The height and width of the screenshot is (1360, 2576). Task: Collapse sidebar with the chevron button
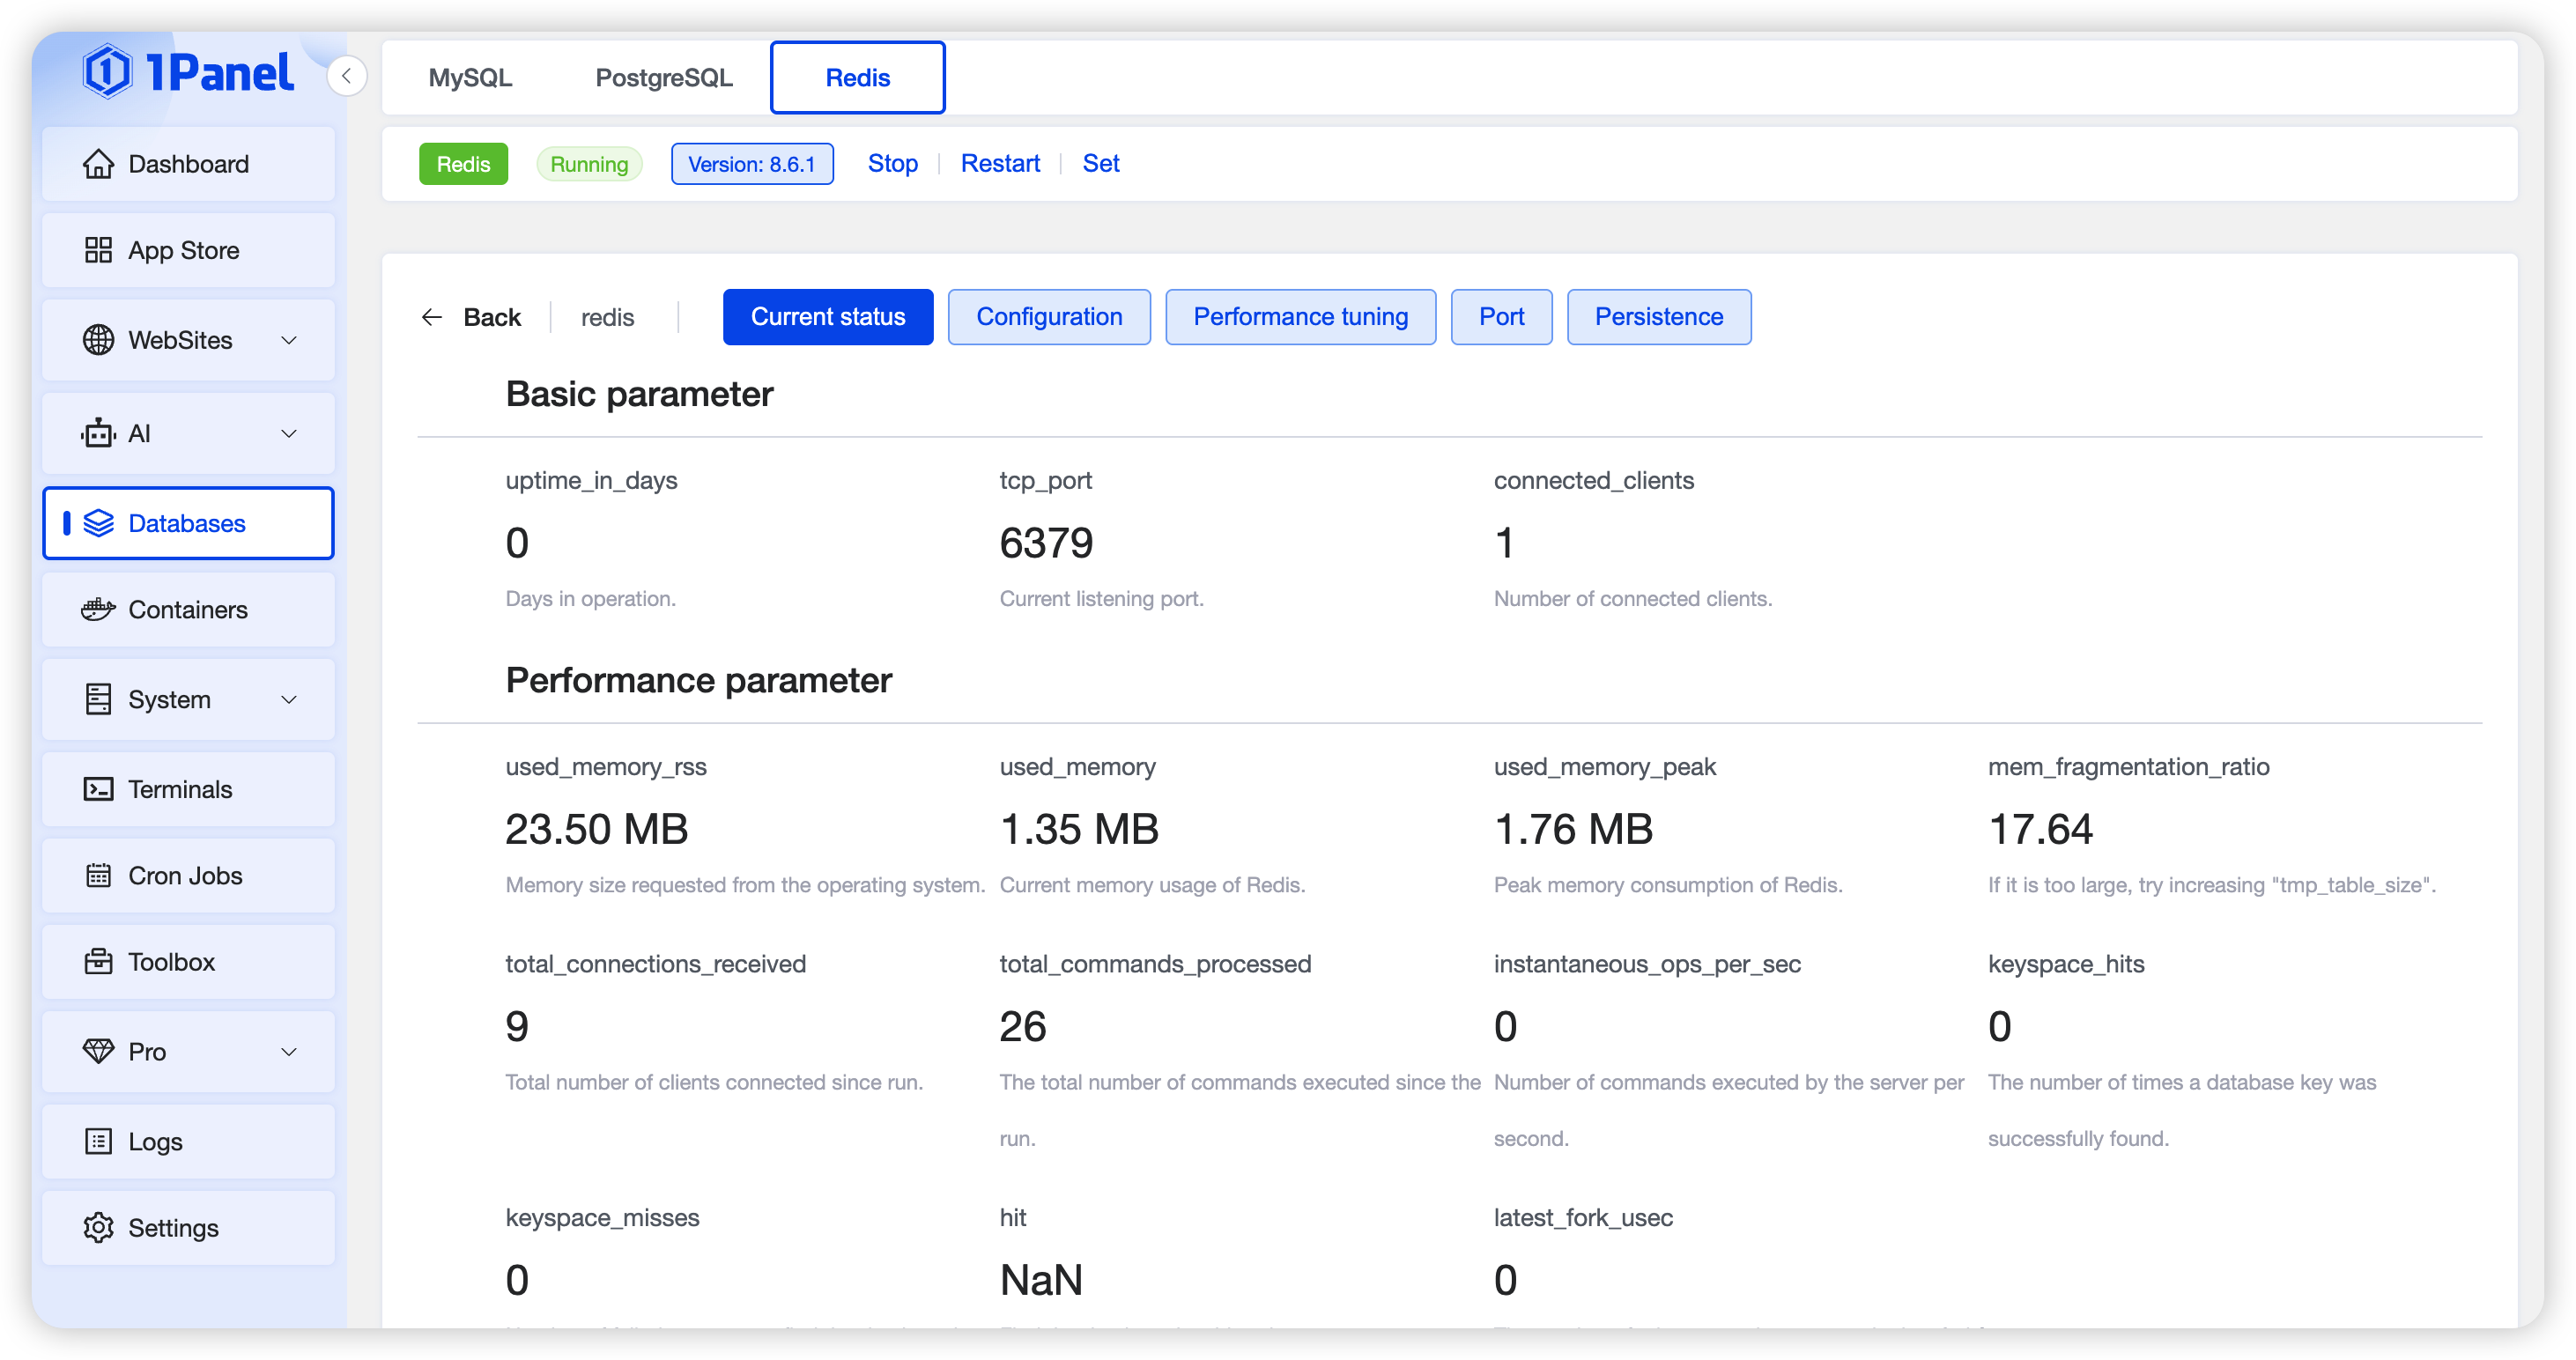pyautogui.click(x=347, y=76)
